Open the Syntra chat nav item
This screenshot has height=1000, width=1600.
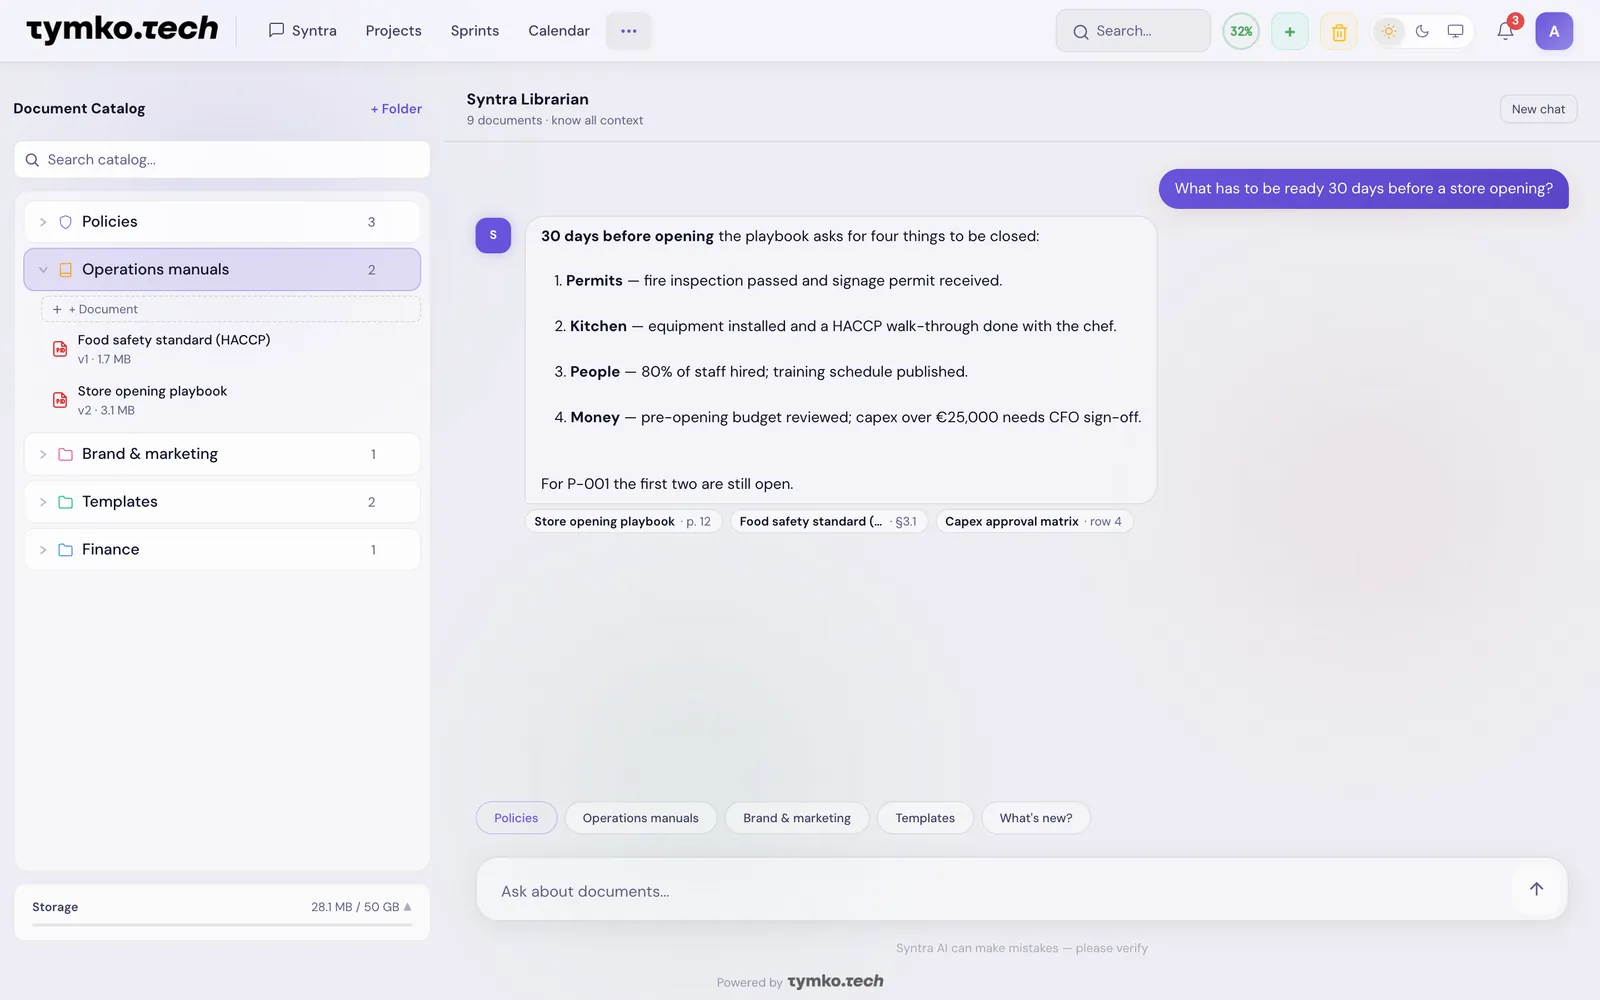coord(302,31)
